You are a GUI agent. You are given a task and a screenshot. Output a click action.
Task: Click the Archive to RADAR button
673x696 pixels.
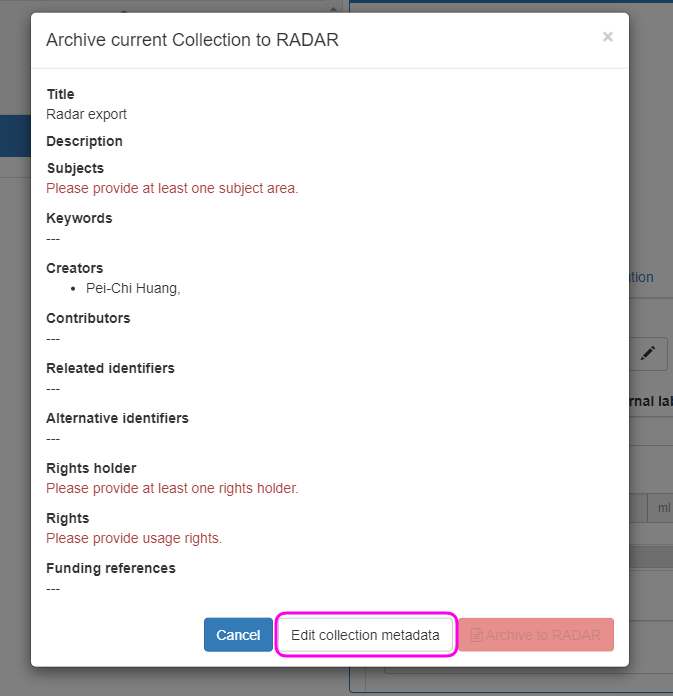(x=536, y=635)
